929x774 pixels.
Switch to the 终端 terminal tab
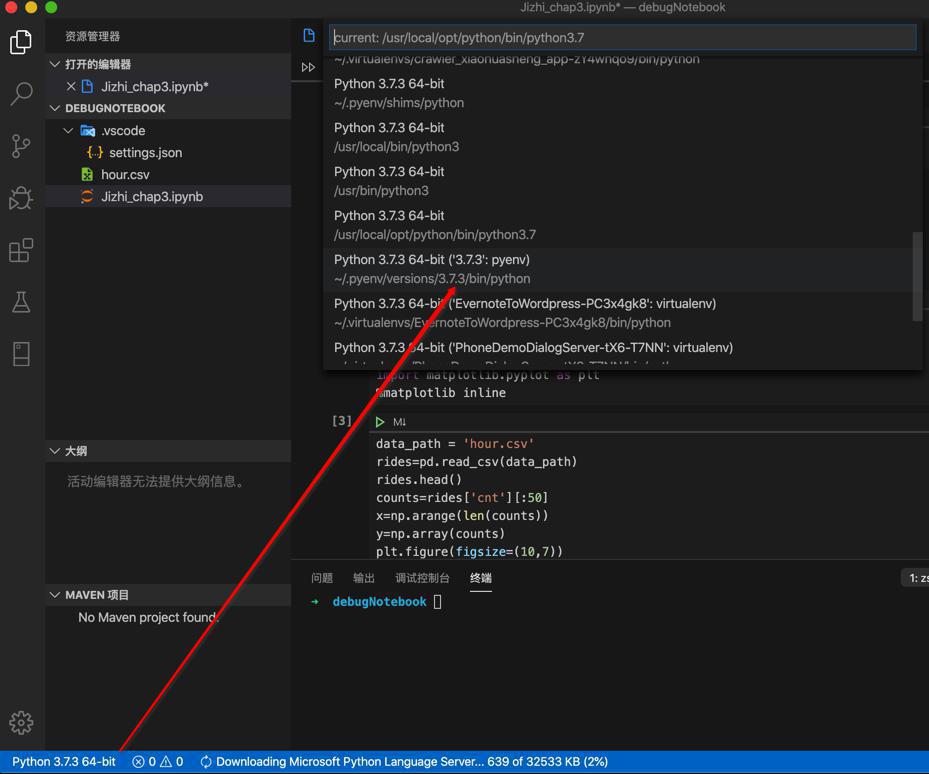tap(480, 578)
